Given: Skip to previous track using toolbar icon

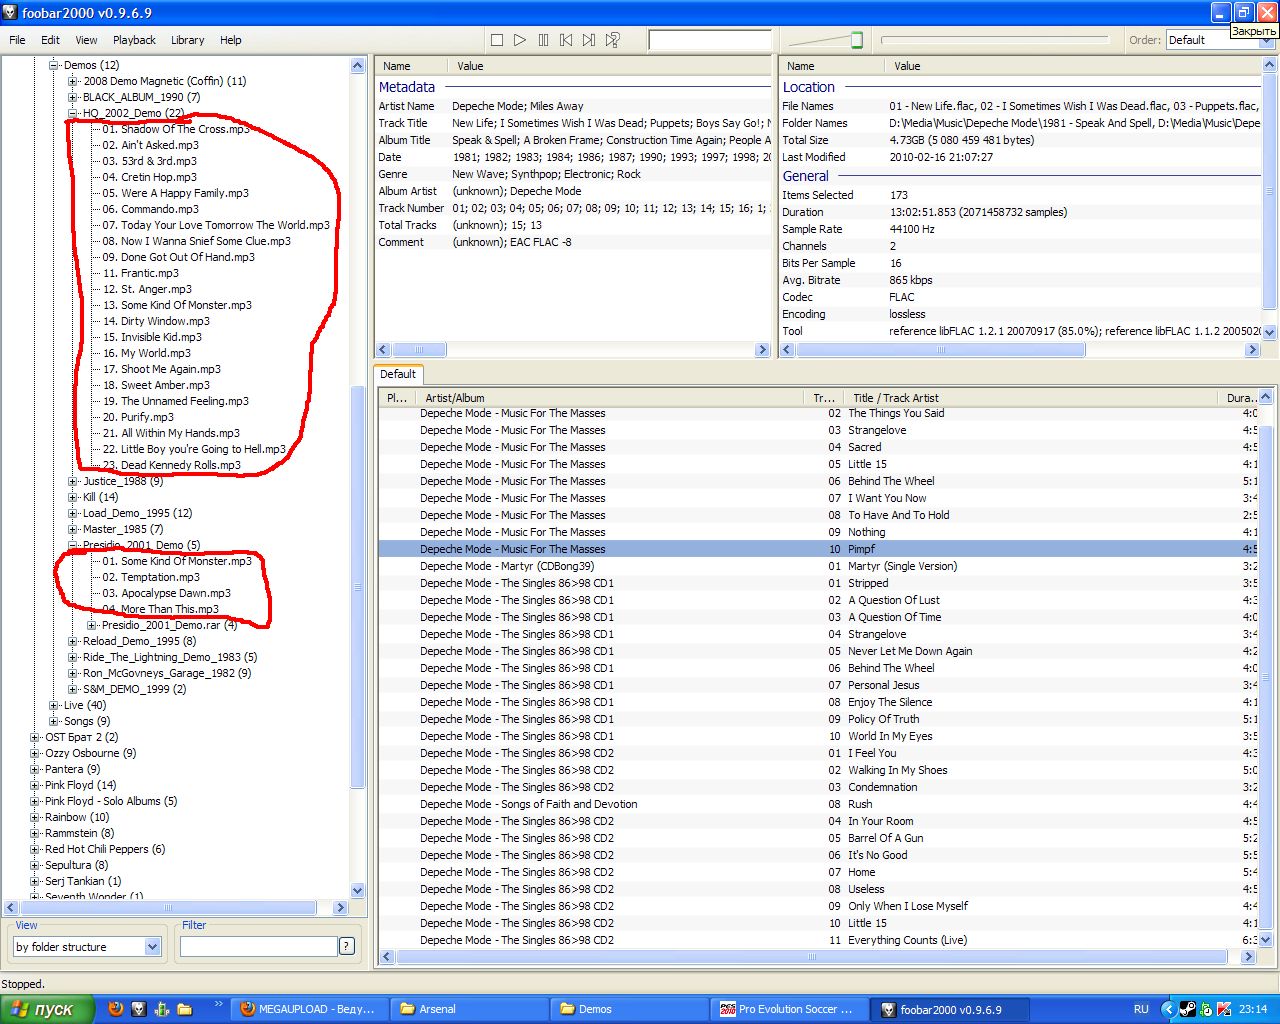Looking at the screenshot, I should [x=566, y=40].
